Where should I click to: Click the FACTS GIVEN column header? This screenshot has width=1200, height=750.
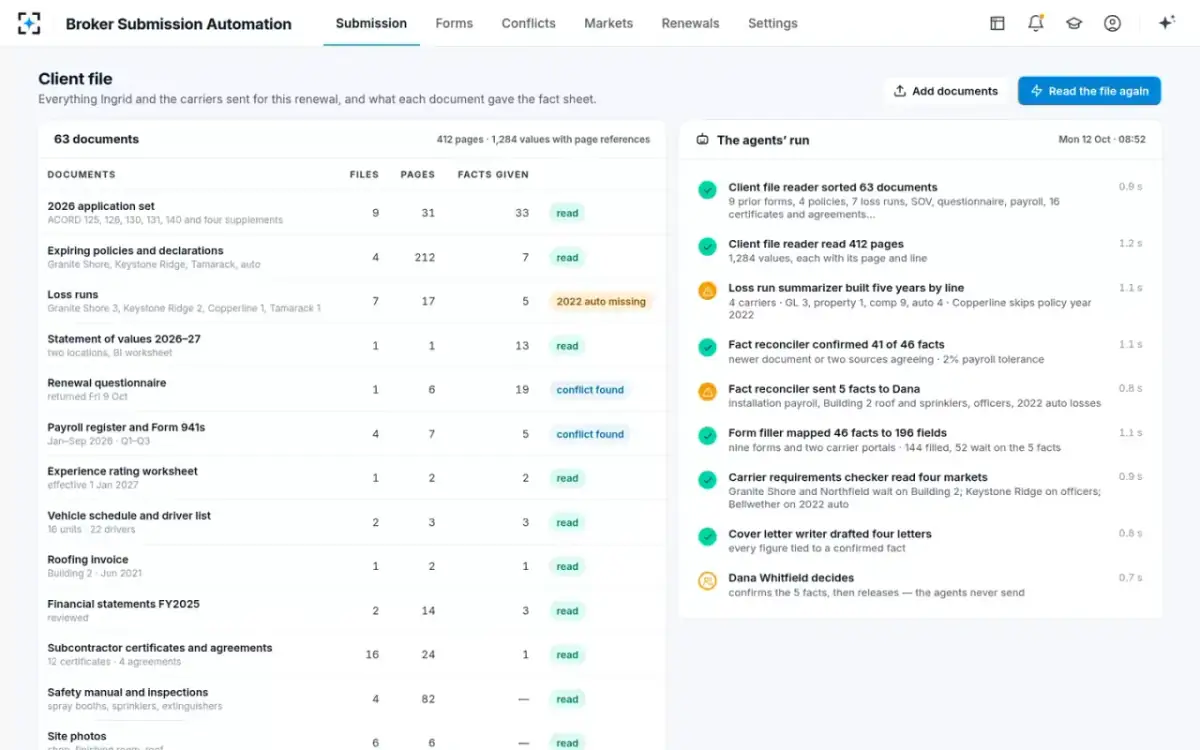pyautogui.click(x=493, y=174)
